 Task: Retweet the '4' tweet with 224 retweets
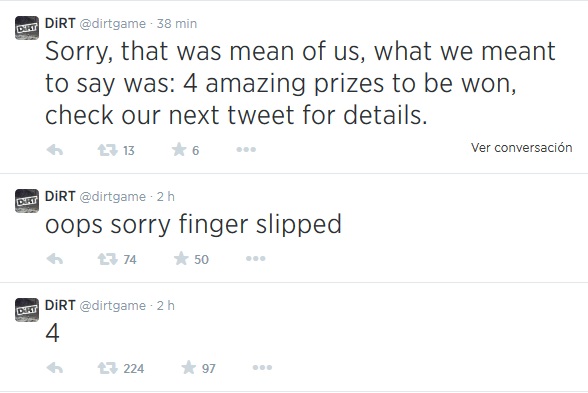point(107,368)
